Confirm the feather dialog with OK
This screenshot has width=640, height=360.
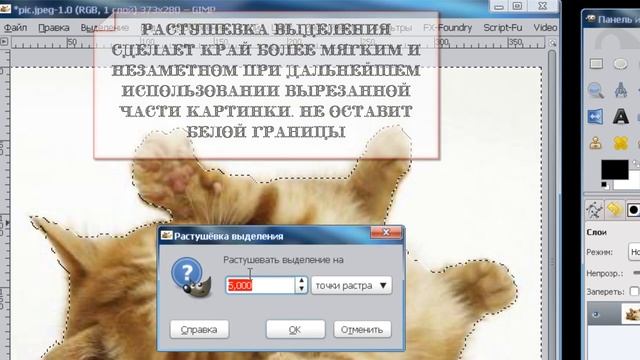pyautogui.click(x=295, y=329)
